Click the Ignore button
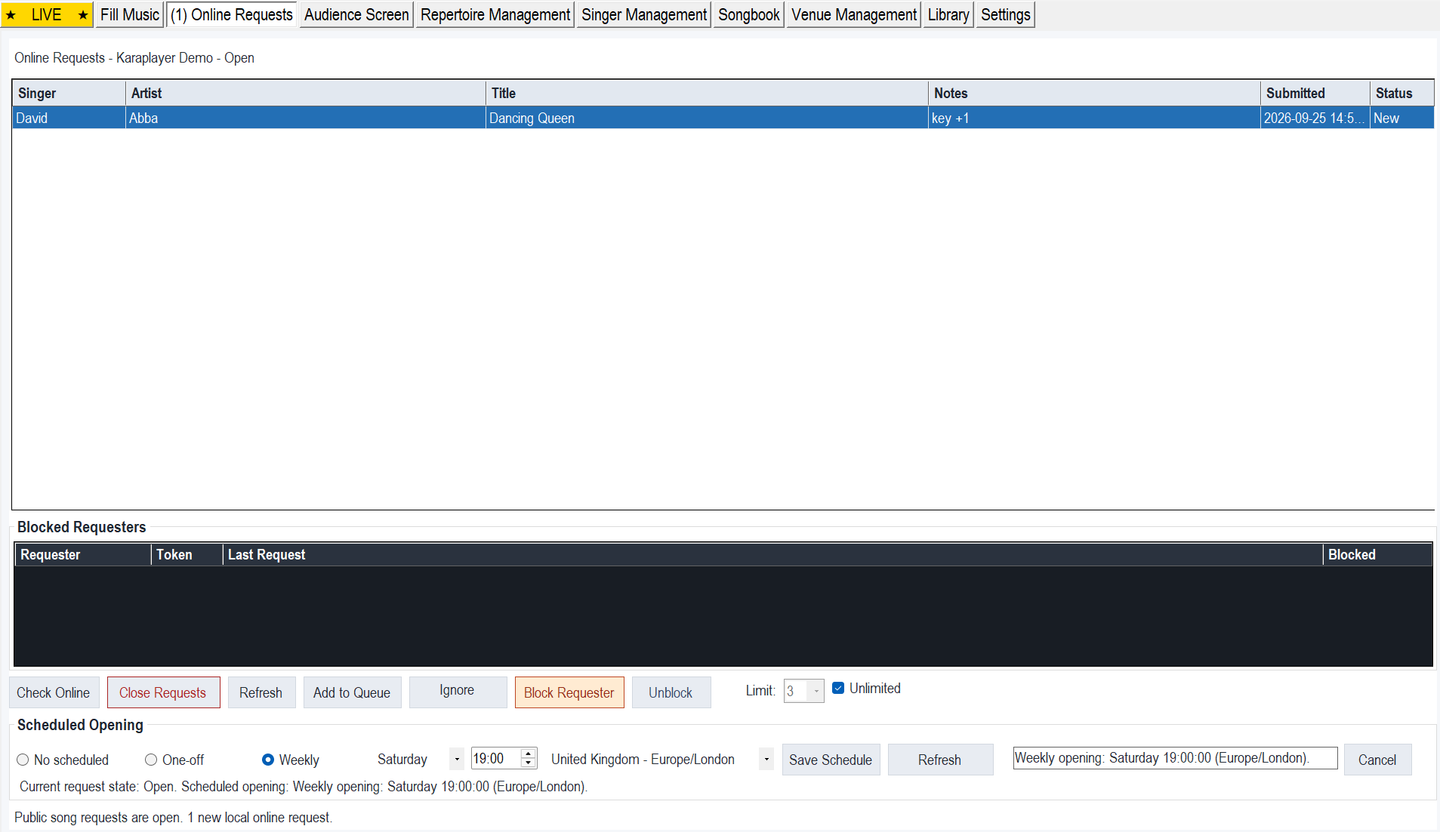 point(458,692)
